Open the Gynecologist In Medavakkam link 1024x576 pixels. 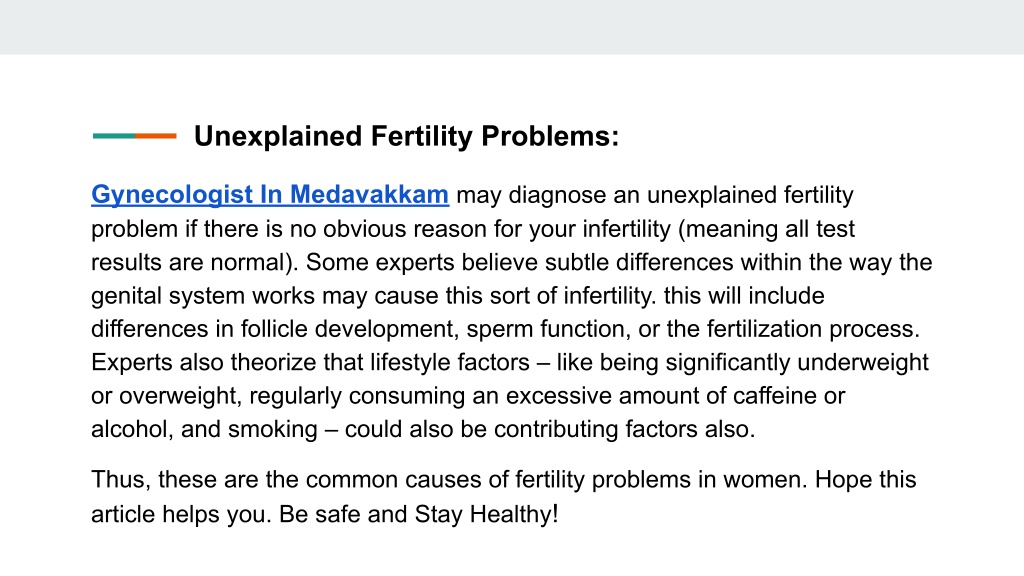[x=270, y=195]
